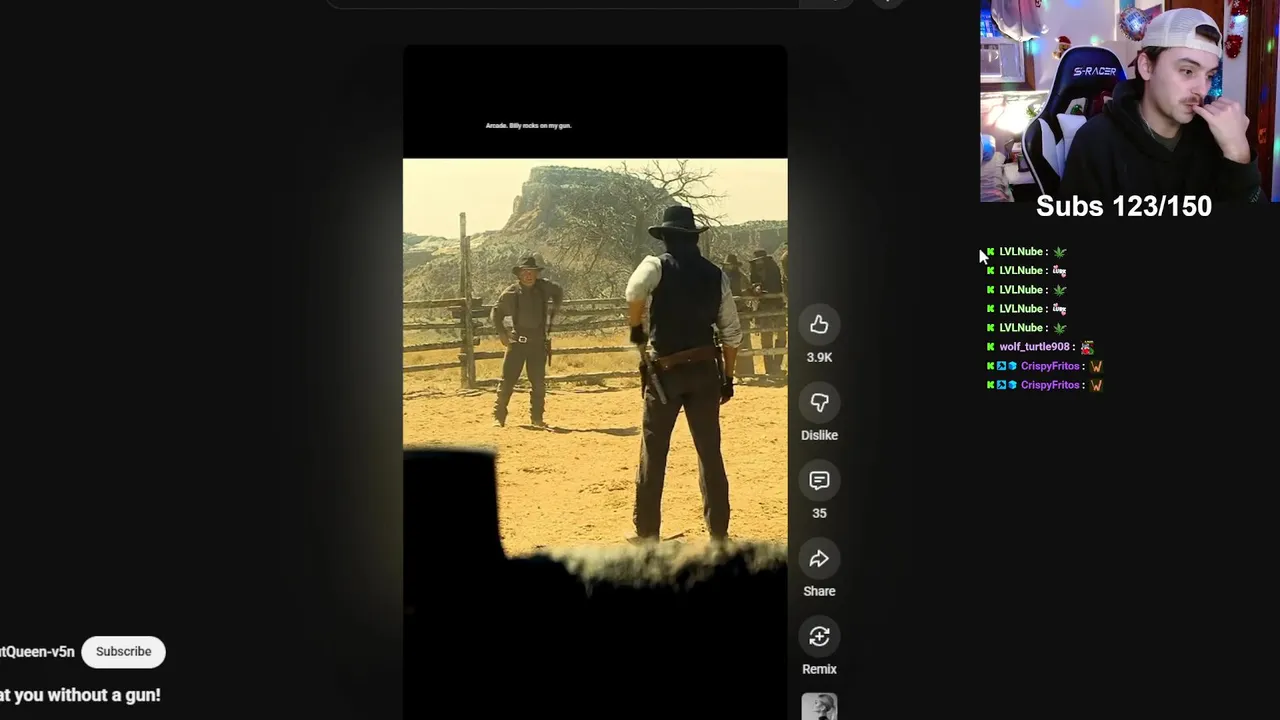
Task: Click the Remix icon
Action: [x=819, y=637]
